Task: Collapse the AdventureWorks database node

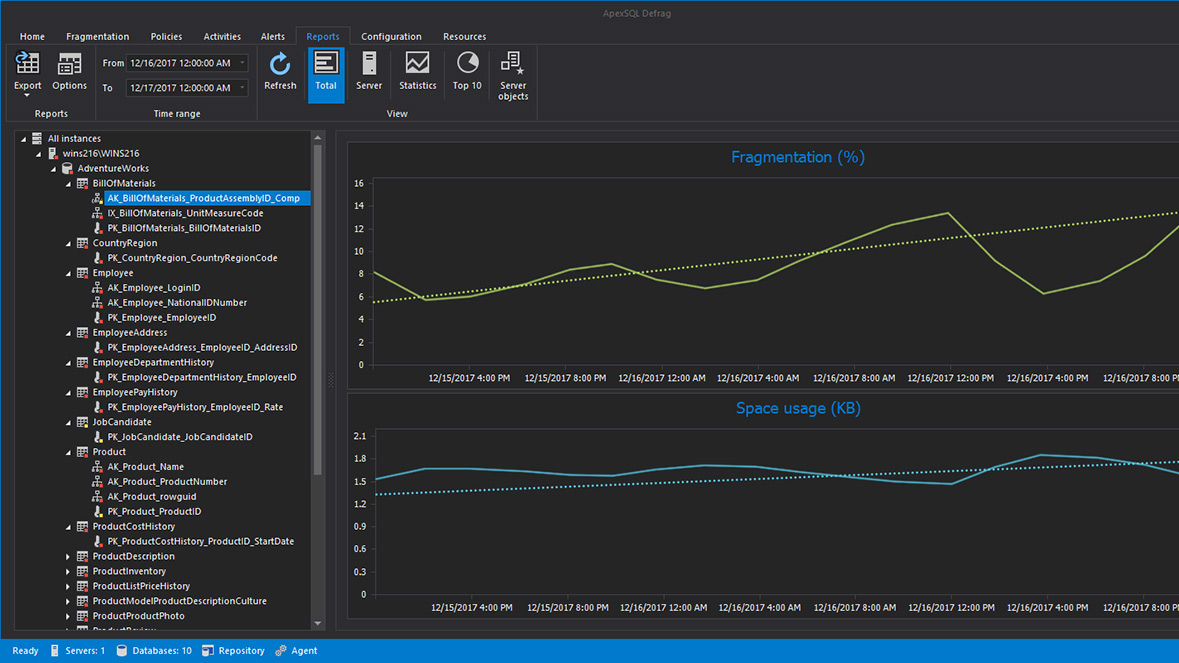Action: 53,168
